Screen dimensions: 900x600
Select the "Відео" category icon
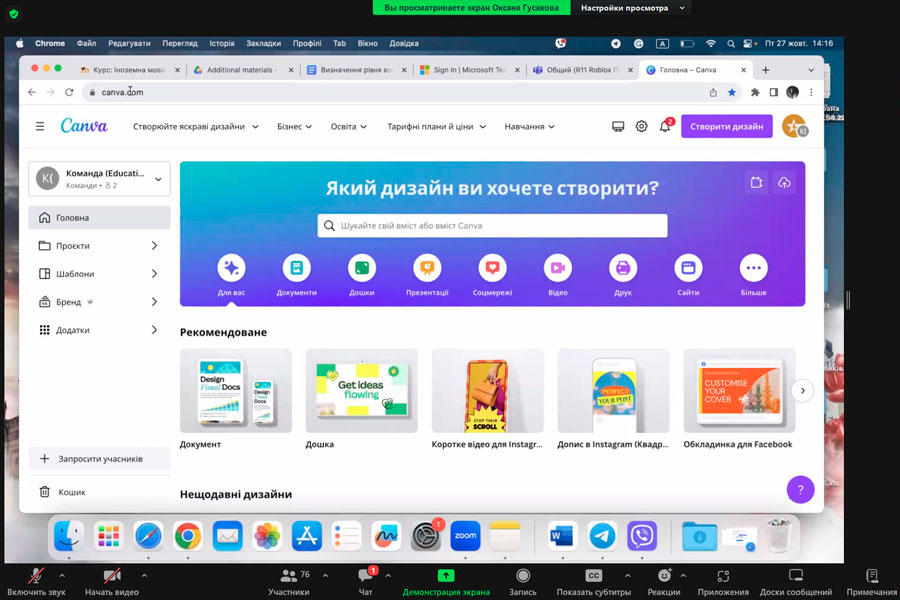pos(558,268)
